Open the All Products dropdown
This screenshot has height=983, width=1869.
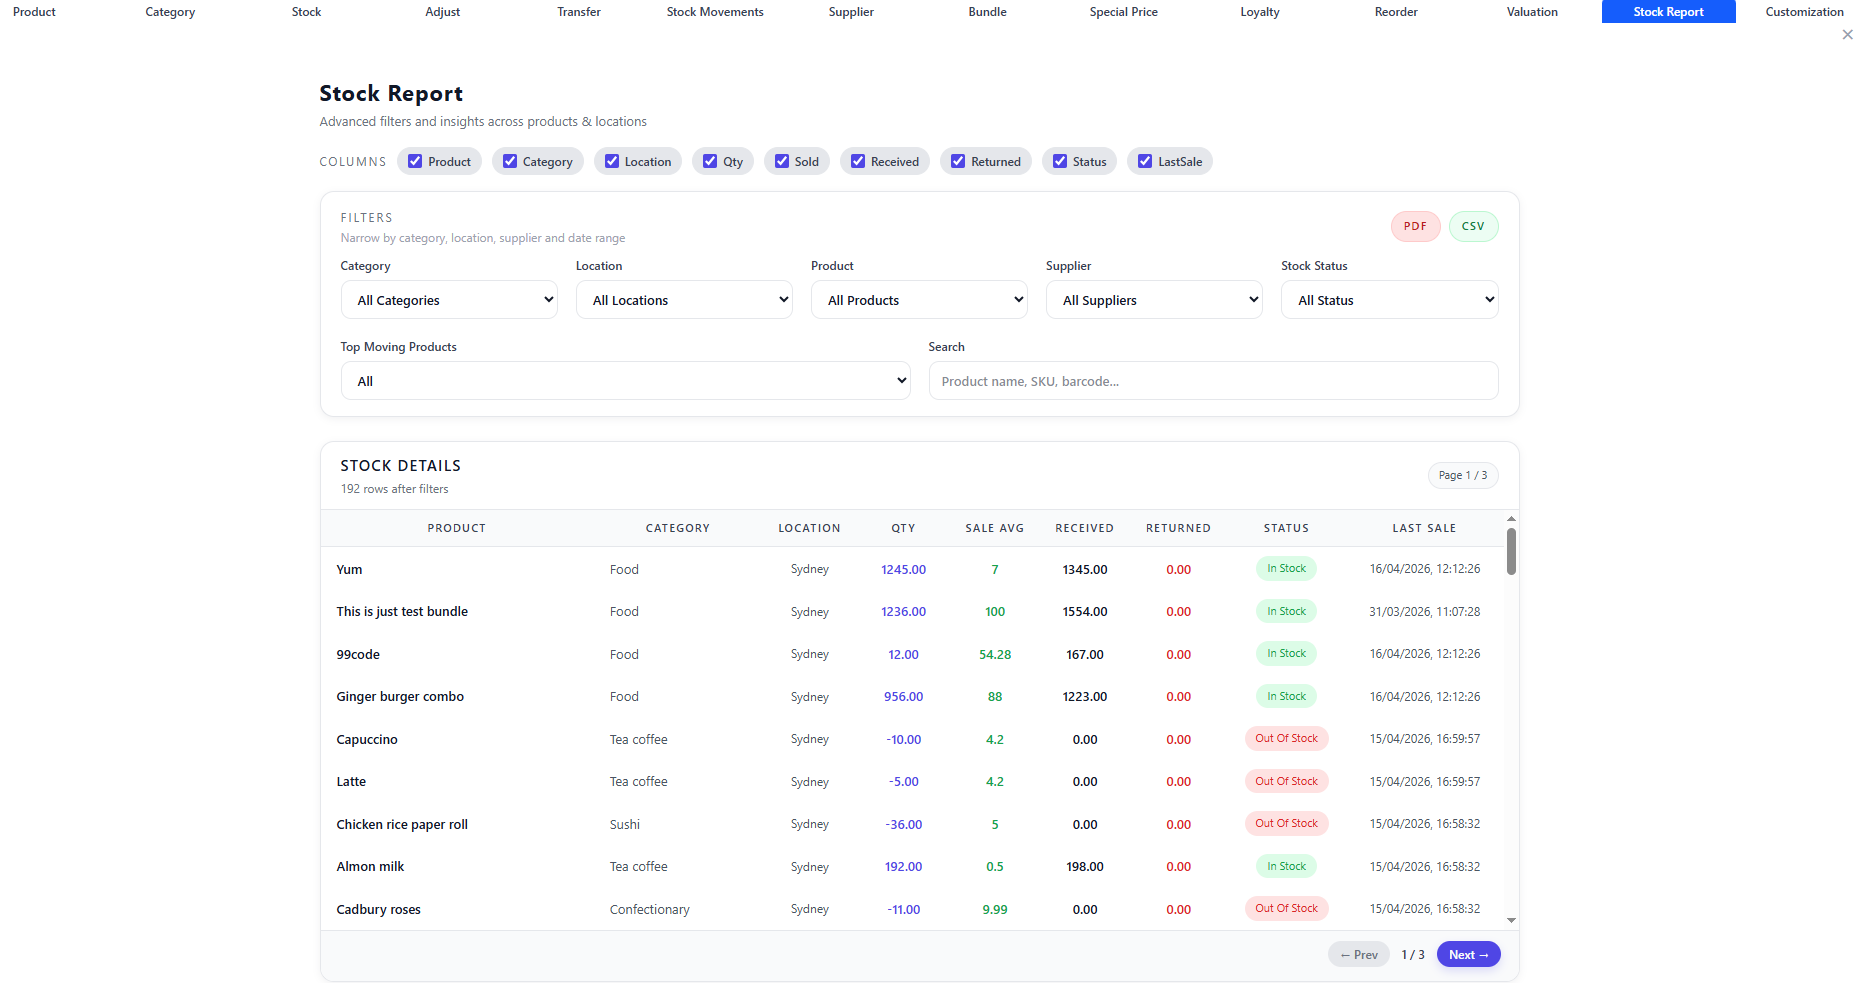(x=919, y=300)
